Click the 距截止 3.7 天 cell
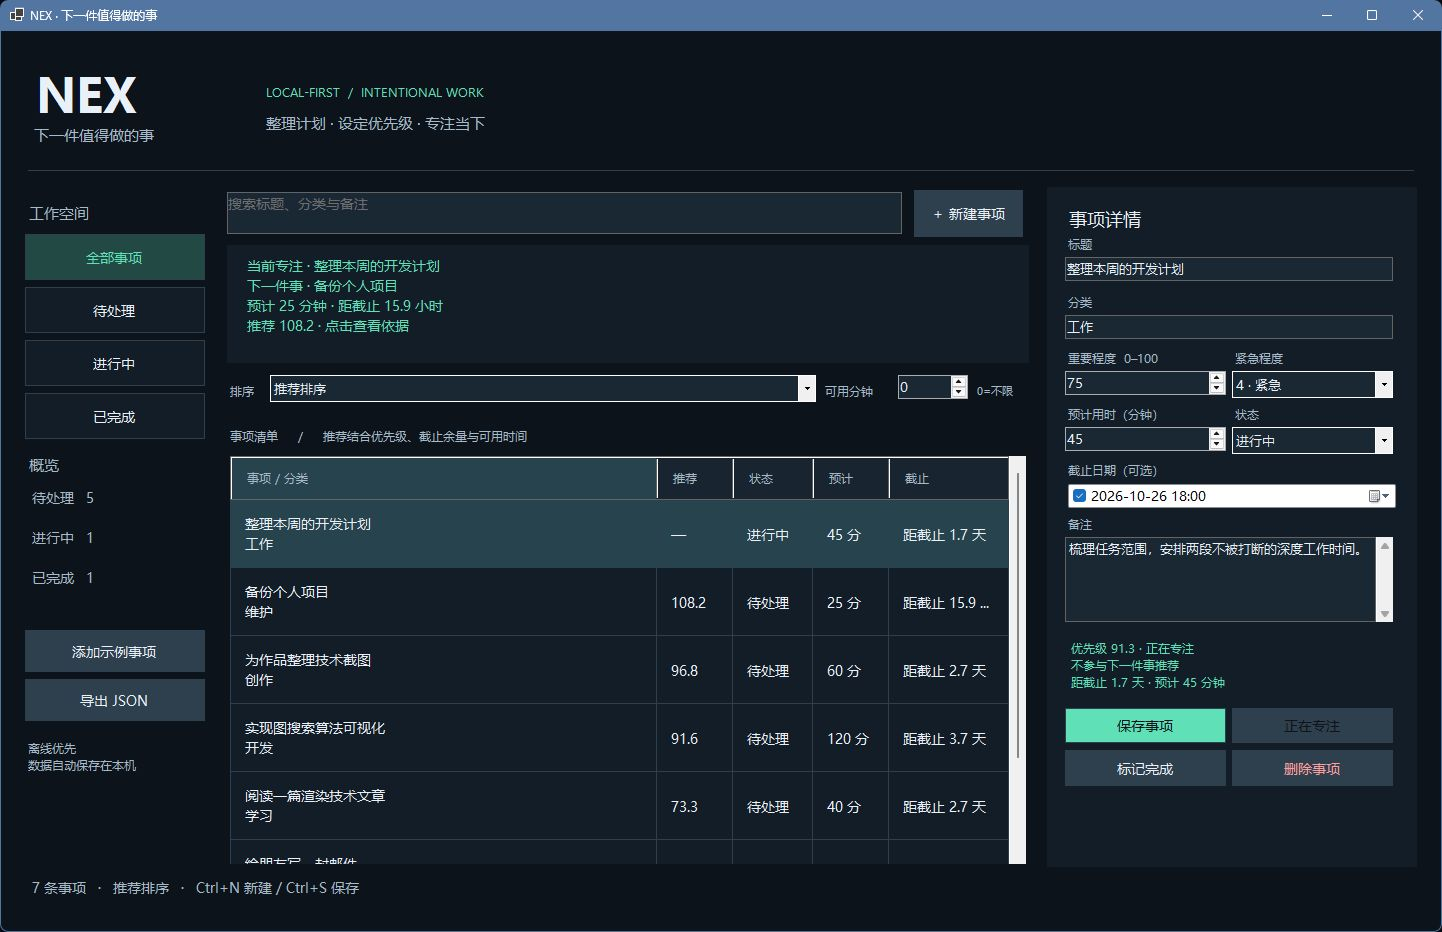The width and height of the screenshot is (1442, 932). [x=949, y=739]
